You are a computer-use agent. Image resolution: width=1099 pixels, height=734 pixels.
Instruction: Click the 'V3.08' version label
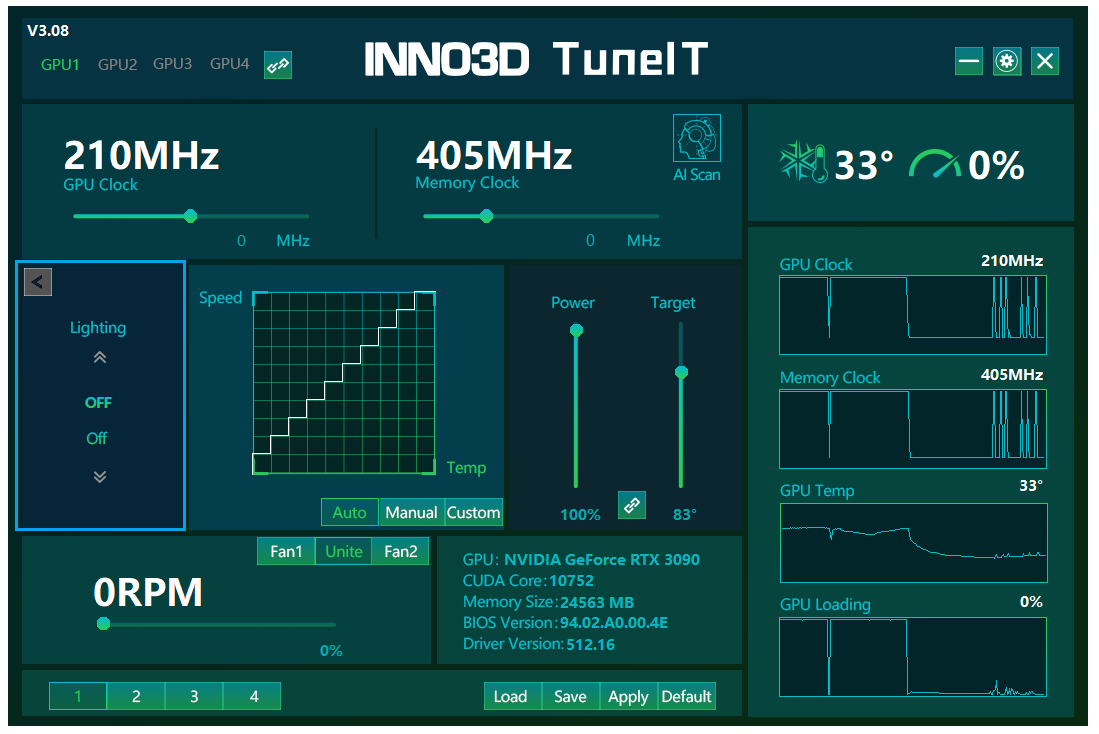[x=48, y=31]
